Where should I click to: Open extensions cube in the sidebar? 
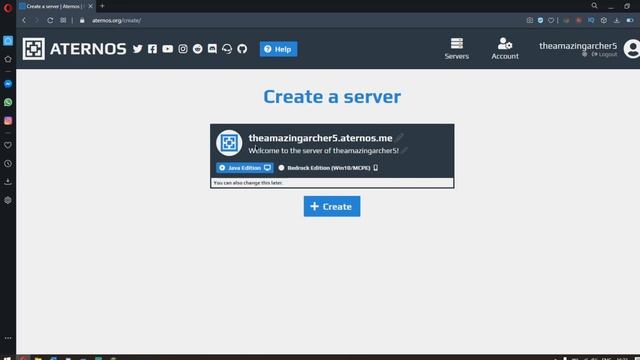(8, 200)
